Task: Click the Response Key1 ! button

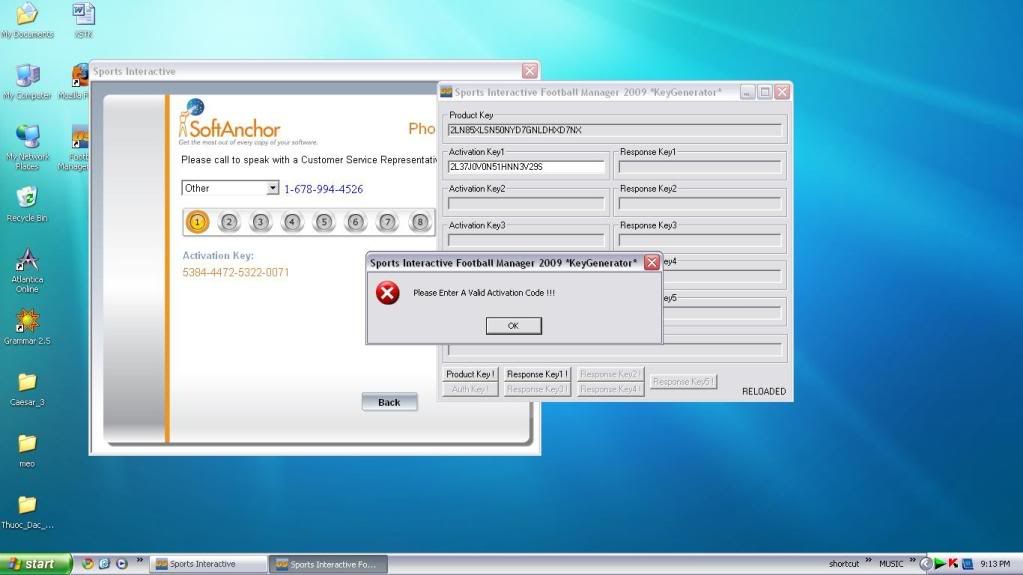Action: tap(537, 374)
